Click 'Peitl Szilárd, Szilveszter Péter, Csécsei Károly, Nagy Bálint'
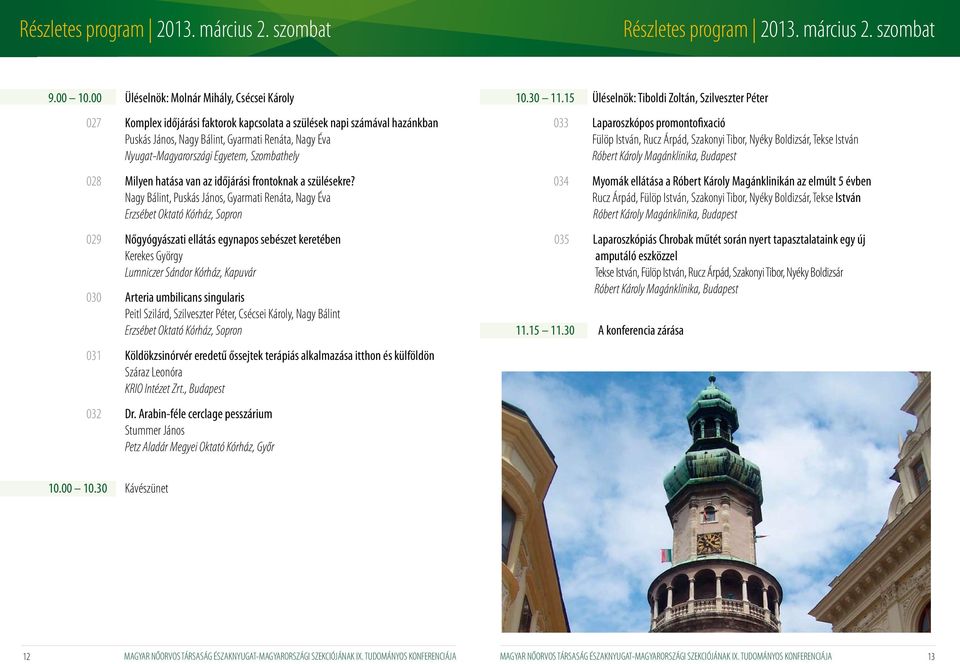960x664 pixels. click(x=233, y=314)
